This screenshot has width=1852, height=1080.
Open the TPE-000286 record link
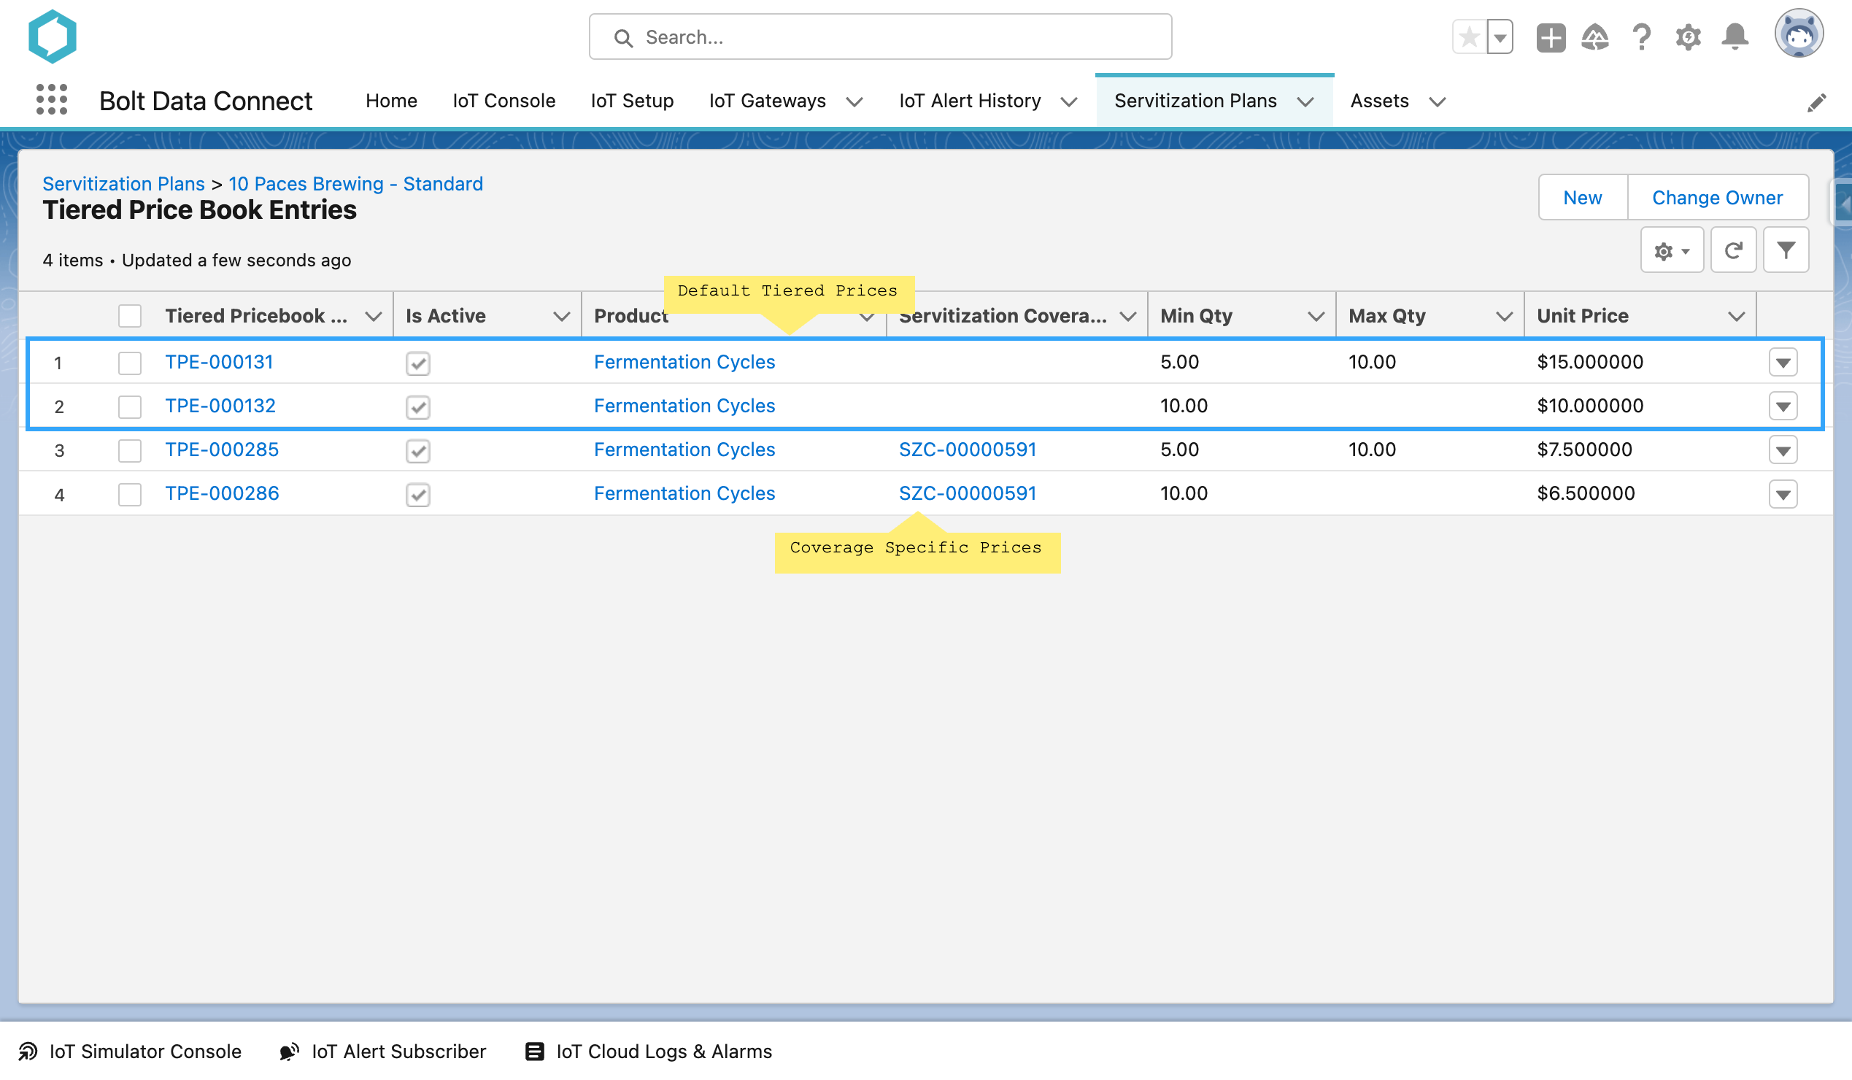tap(222, 494)
